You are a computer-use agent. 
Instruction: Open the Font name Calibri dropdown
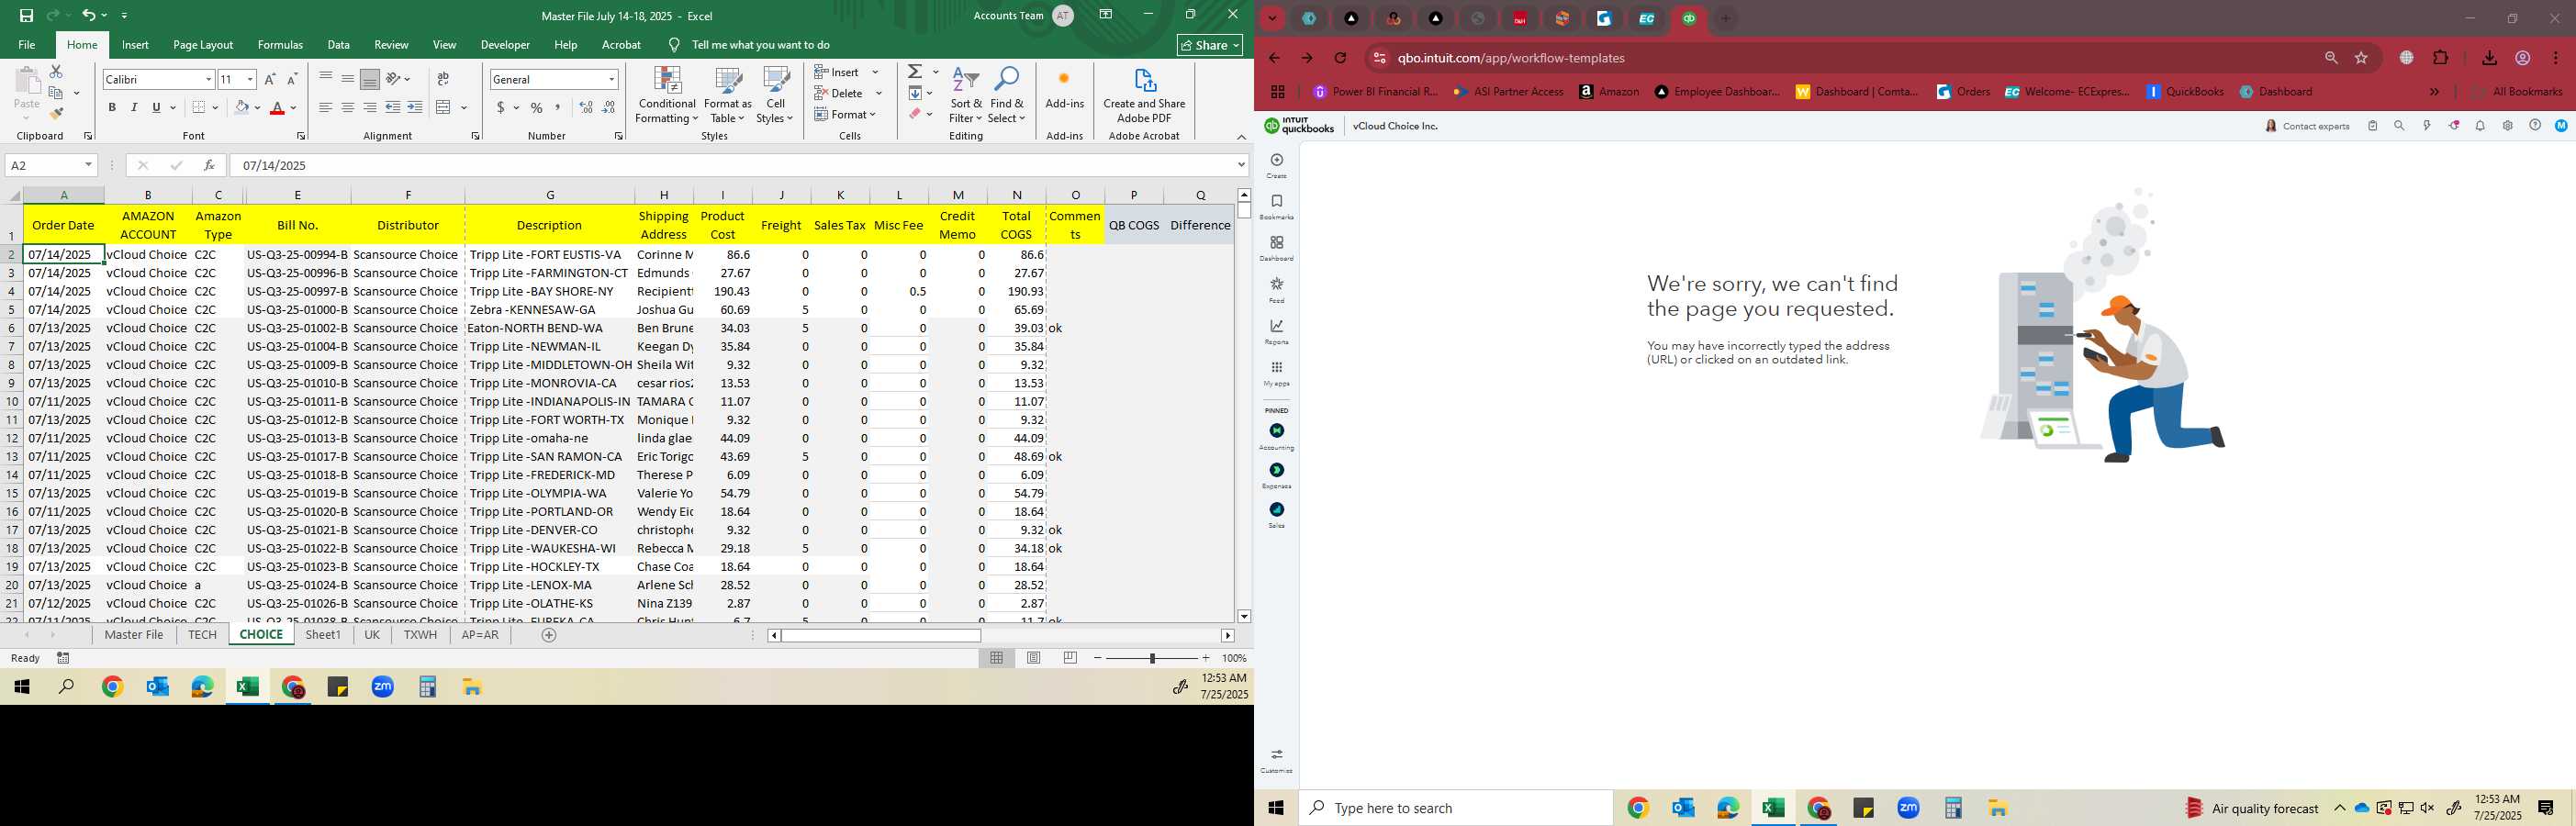tap(209, 79)
